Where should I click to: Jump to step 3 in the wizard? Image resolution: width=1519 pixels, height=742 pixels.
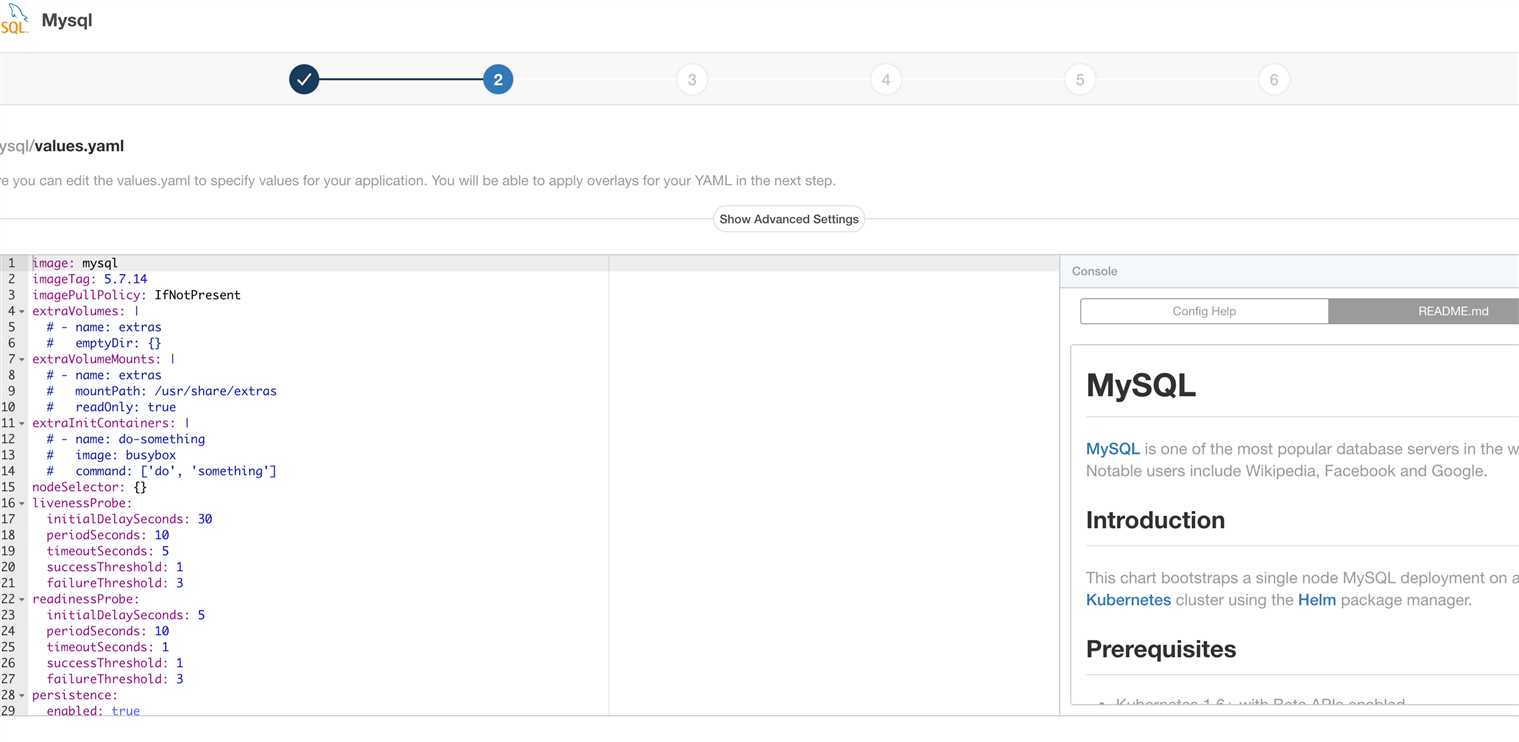click(692, 79)
